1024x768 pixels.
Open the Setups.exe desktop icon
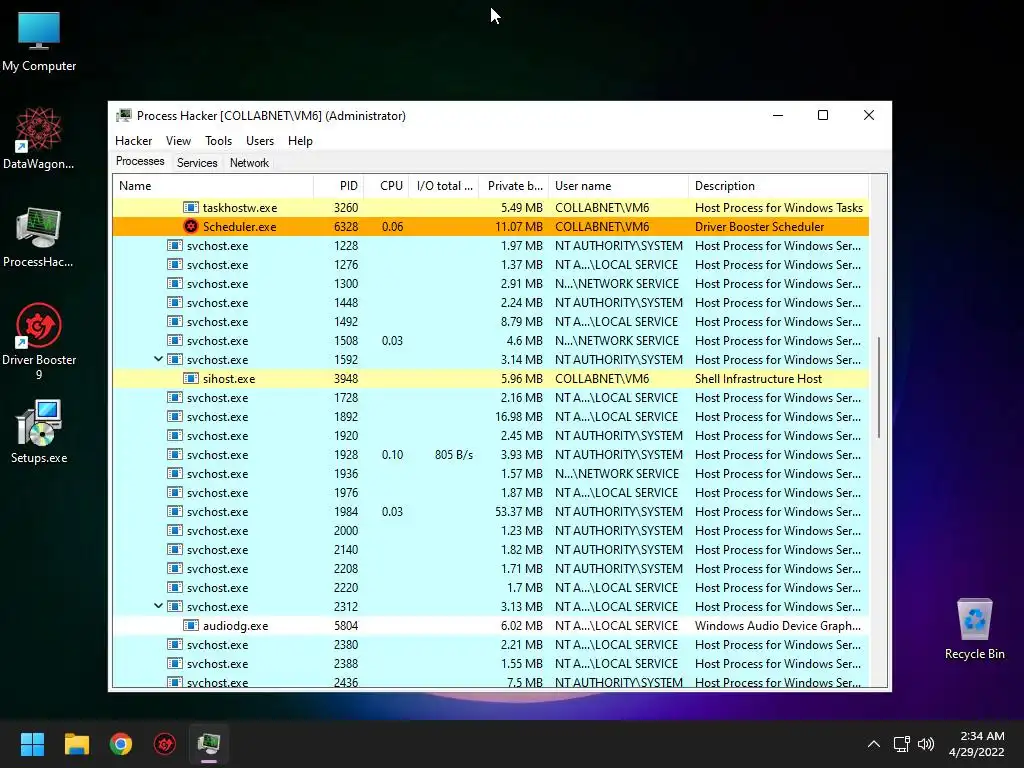coord(39,432)
